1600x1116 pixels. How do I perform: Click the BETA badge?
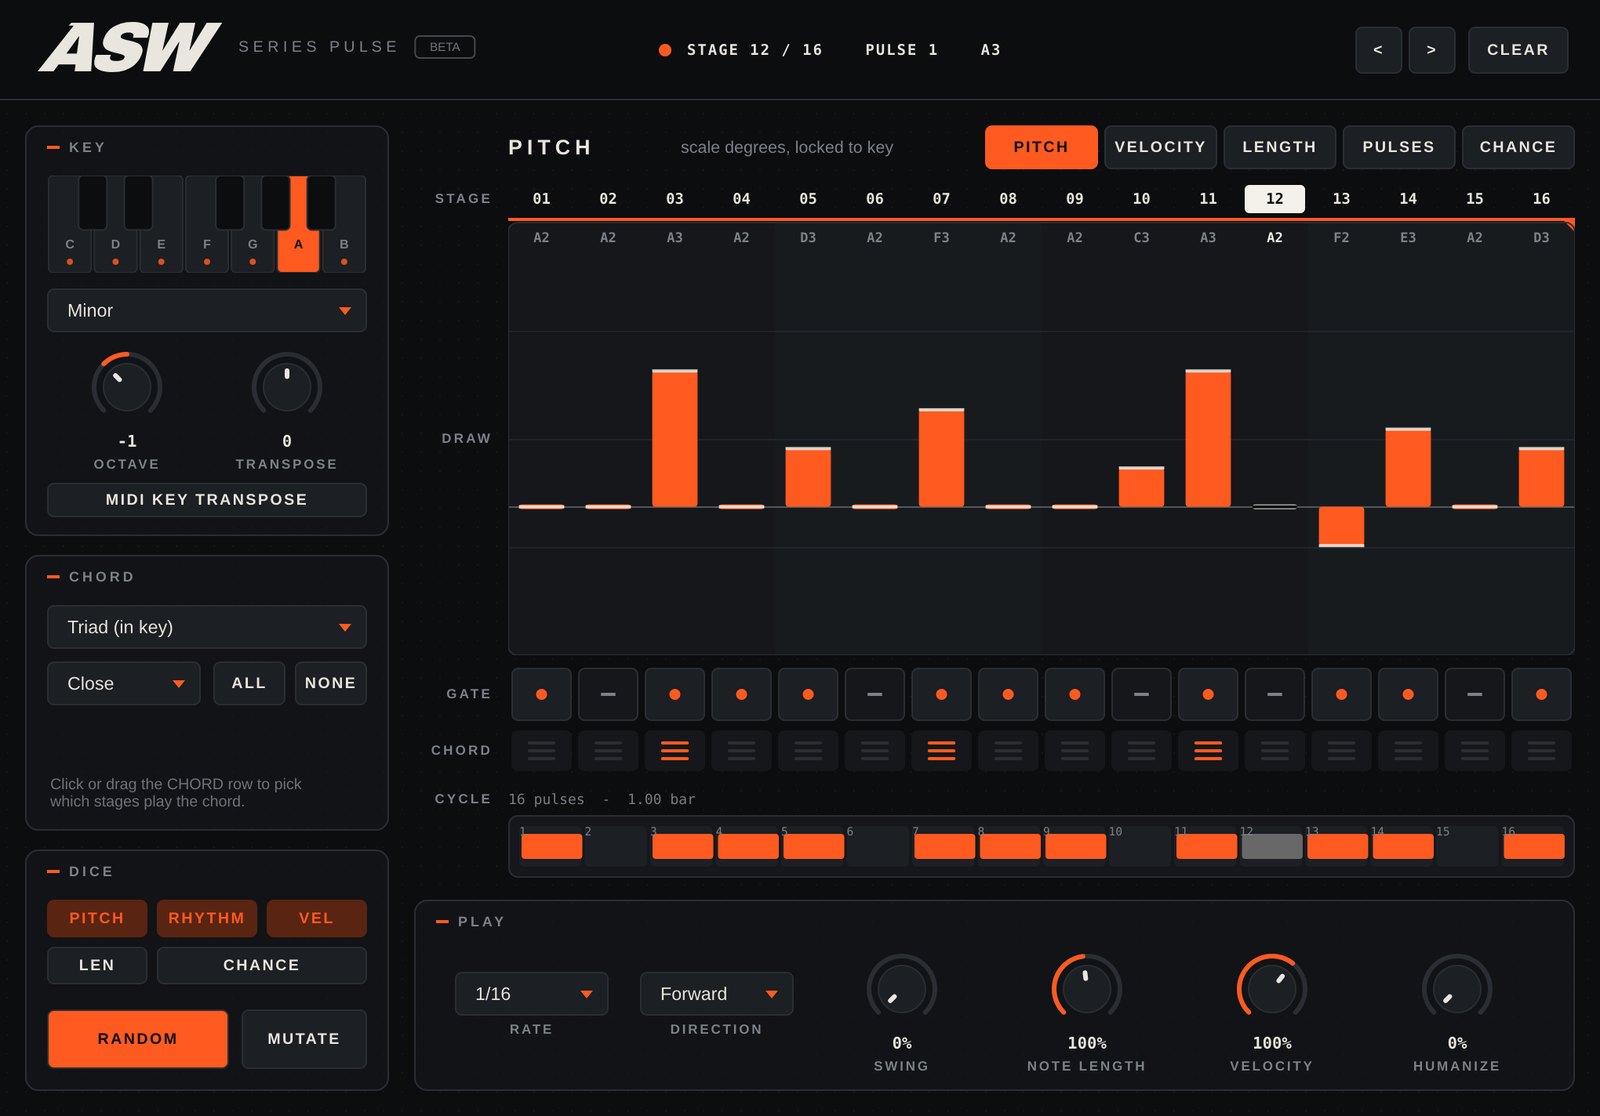pyautogui.click(x=445, y=47)
